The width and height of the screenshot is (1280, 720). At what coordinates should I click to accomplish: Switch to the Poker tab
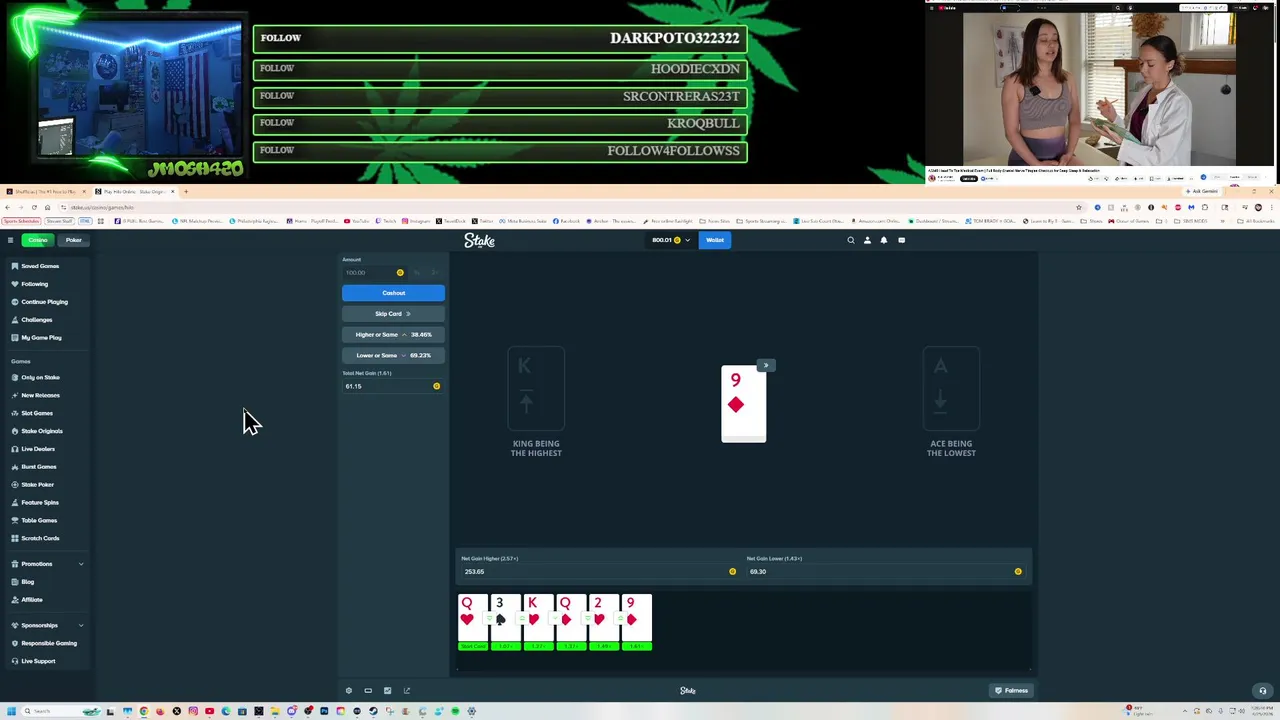click(x=74, y=240)
